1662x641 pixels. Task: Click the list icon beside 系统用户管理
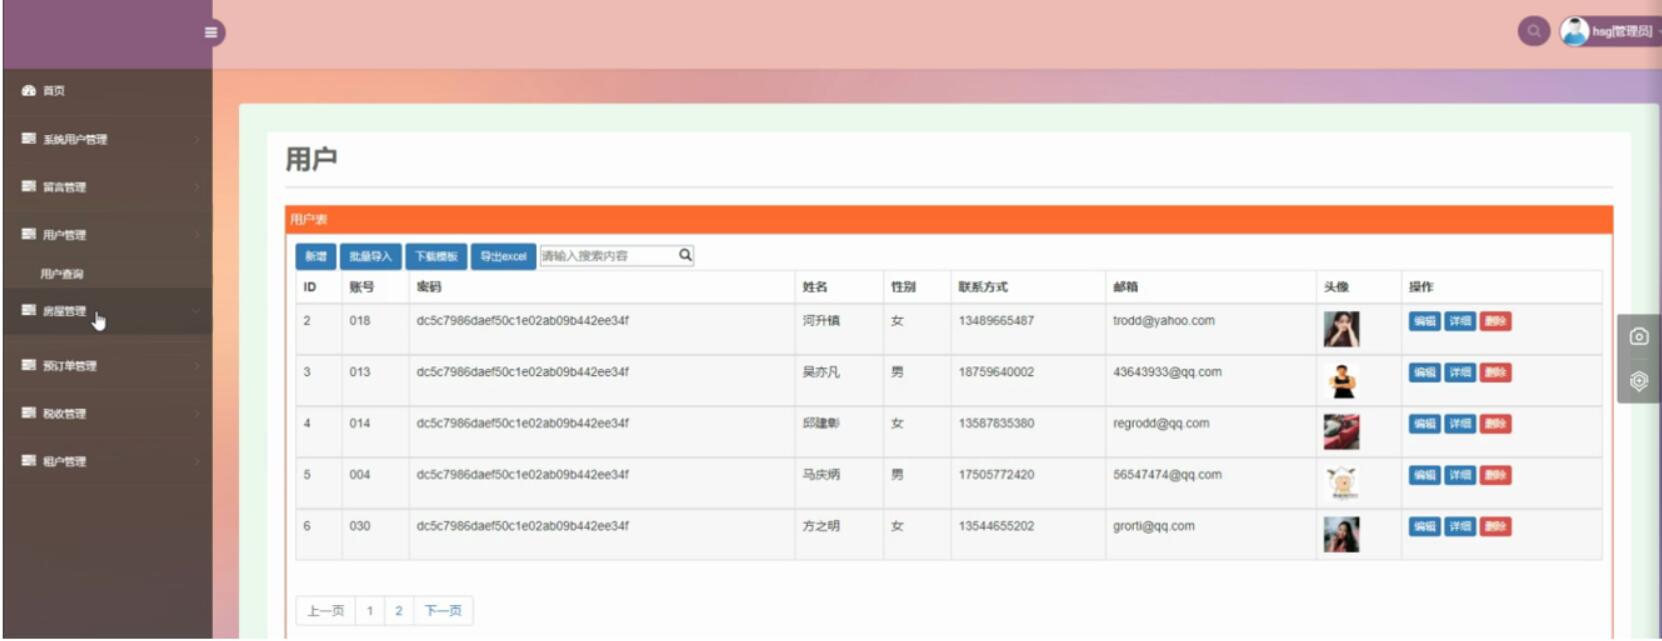pyautogui.click(x=29, y=138)
